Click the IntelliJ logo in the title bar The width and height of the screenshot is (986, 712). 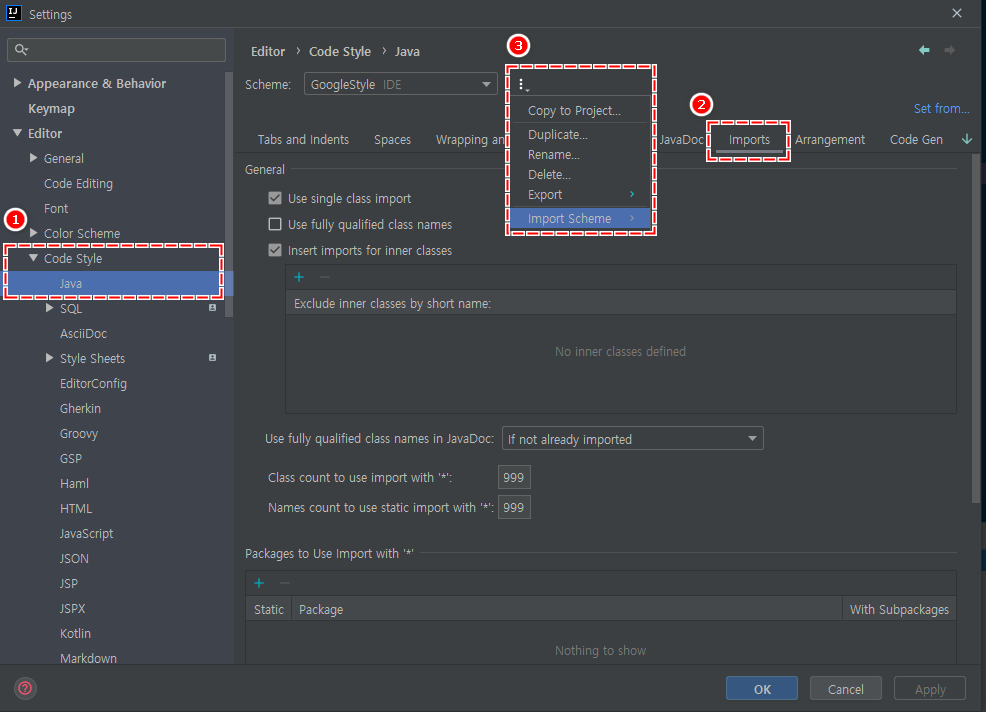(12, 13)
